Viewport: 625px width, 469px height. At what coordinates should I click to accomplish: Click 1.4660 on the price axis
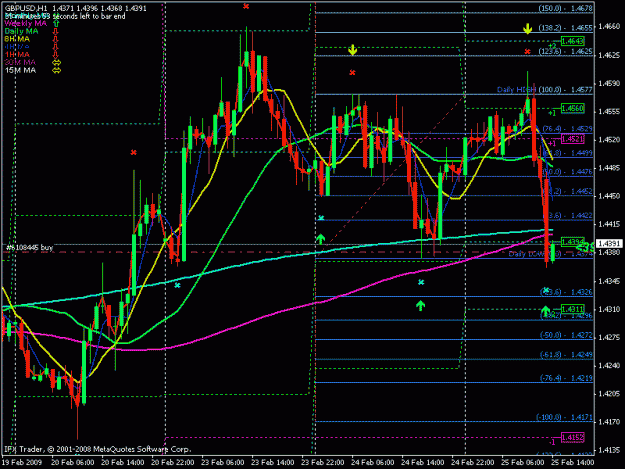[610, 27]
